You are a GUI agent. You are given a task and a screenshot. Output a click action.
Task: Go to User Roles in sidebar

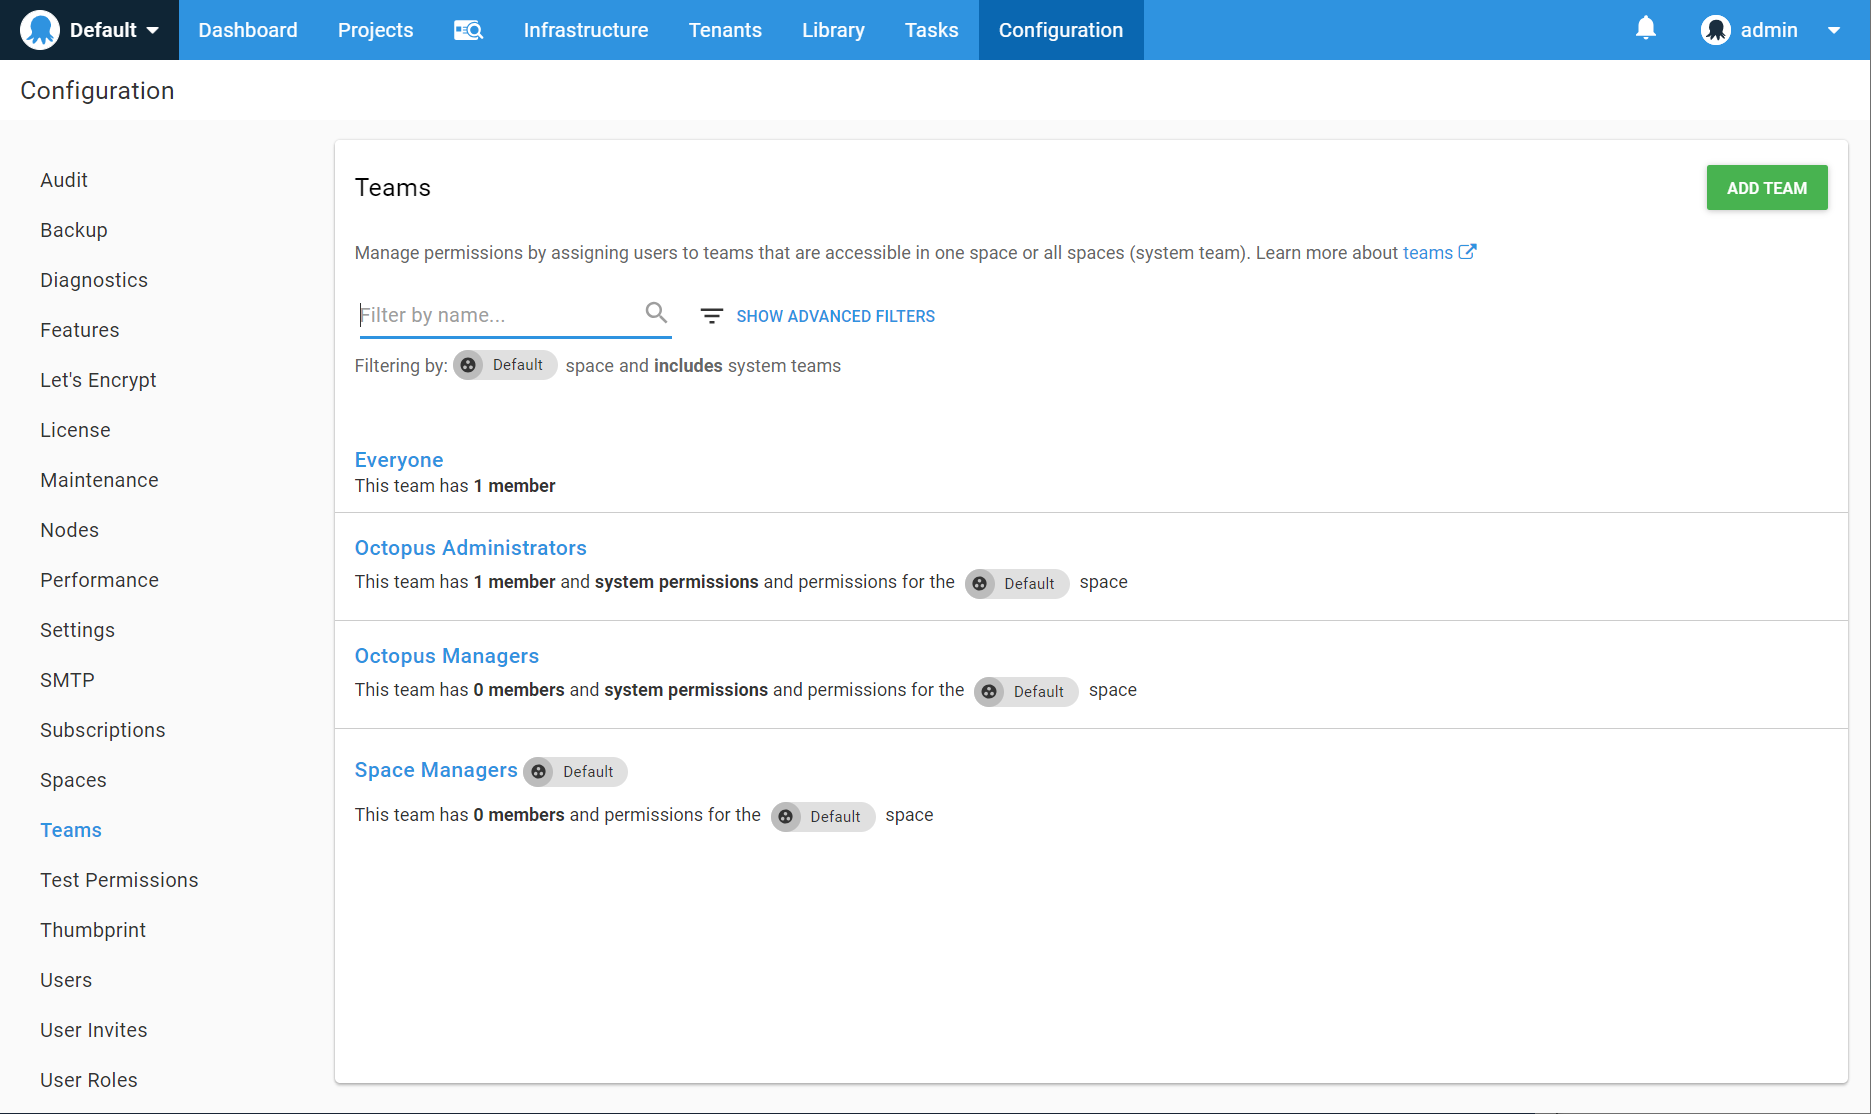click(x=88, y=1080)
